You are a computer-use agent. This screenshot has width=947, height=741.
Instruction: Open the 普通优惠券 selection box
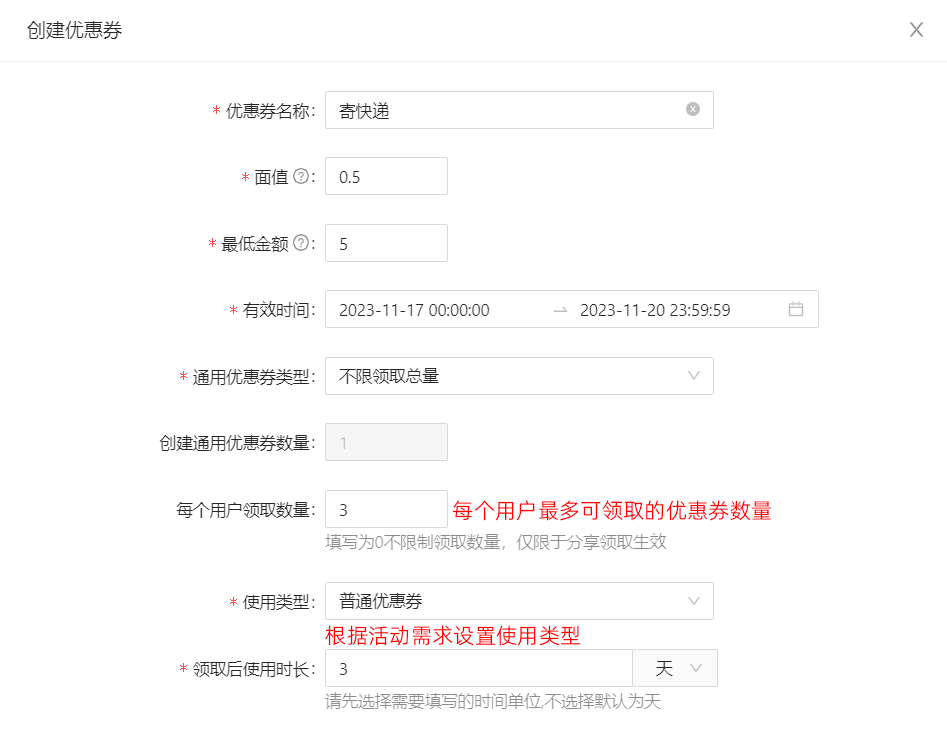(519, 601)
